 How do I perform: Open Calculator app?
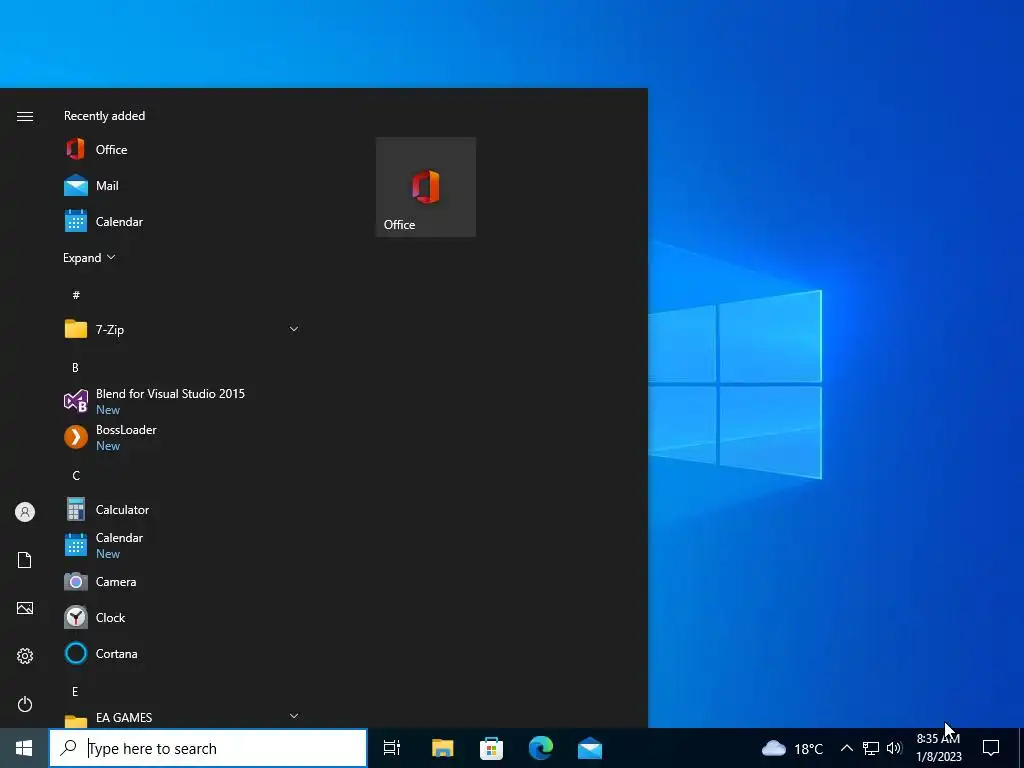(x=183, y=509)
